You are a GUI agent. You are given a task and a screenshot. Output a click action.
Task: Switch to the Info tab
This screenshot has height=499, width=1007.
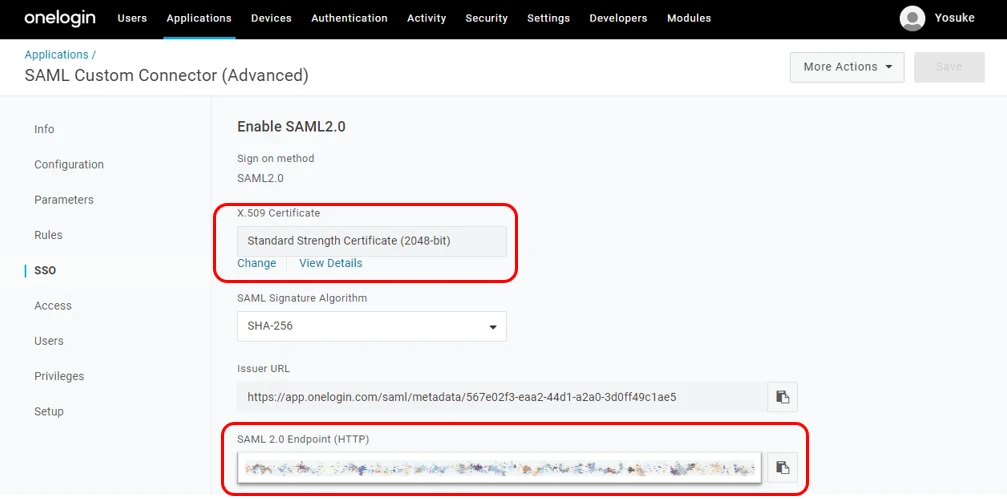pyautogui.click(x=44, y=129)
